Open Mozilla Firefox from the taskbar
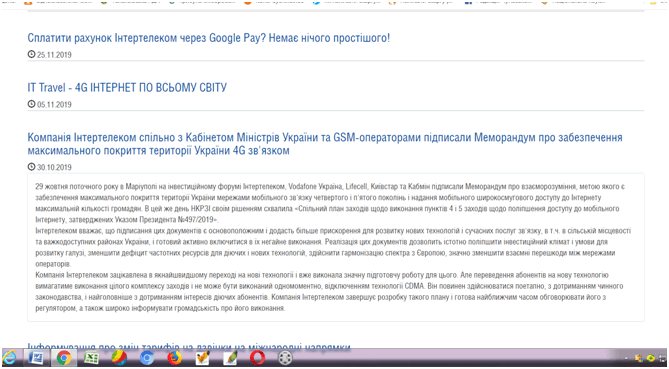 coord(175,357)
